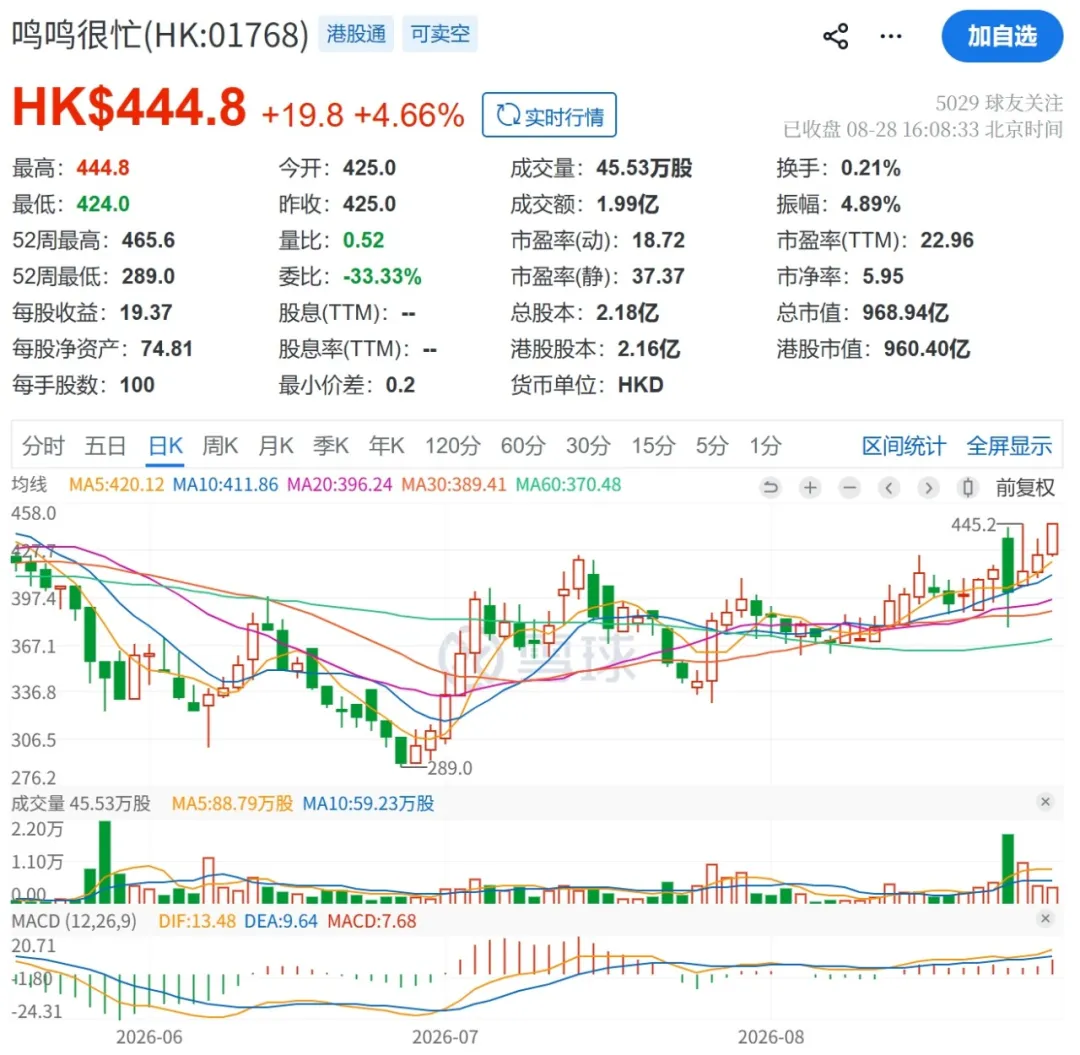Click the MACD:7.68 value

pyautogui.click(x=371, y=921)
